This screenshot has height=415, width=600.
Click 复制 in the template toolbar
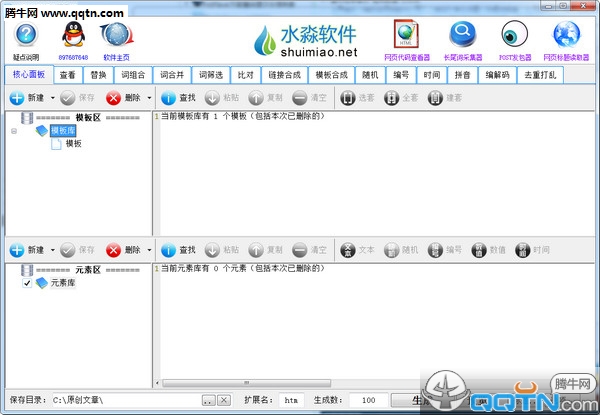point(266,98)
